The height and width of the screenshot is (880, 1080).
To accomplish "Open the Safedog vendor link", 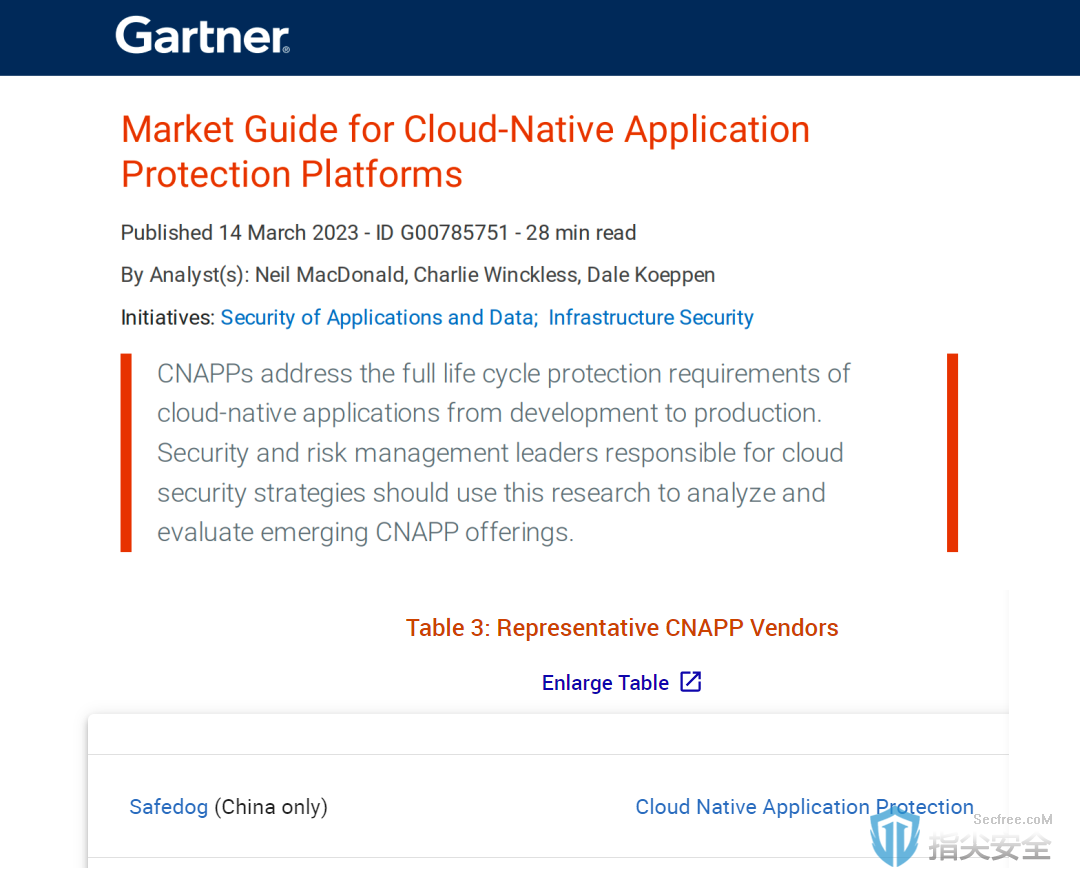I will [x=169, y=806].
